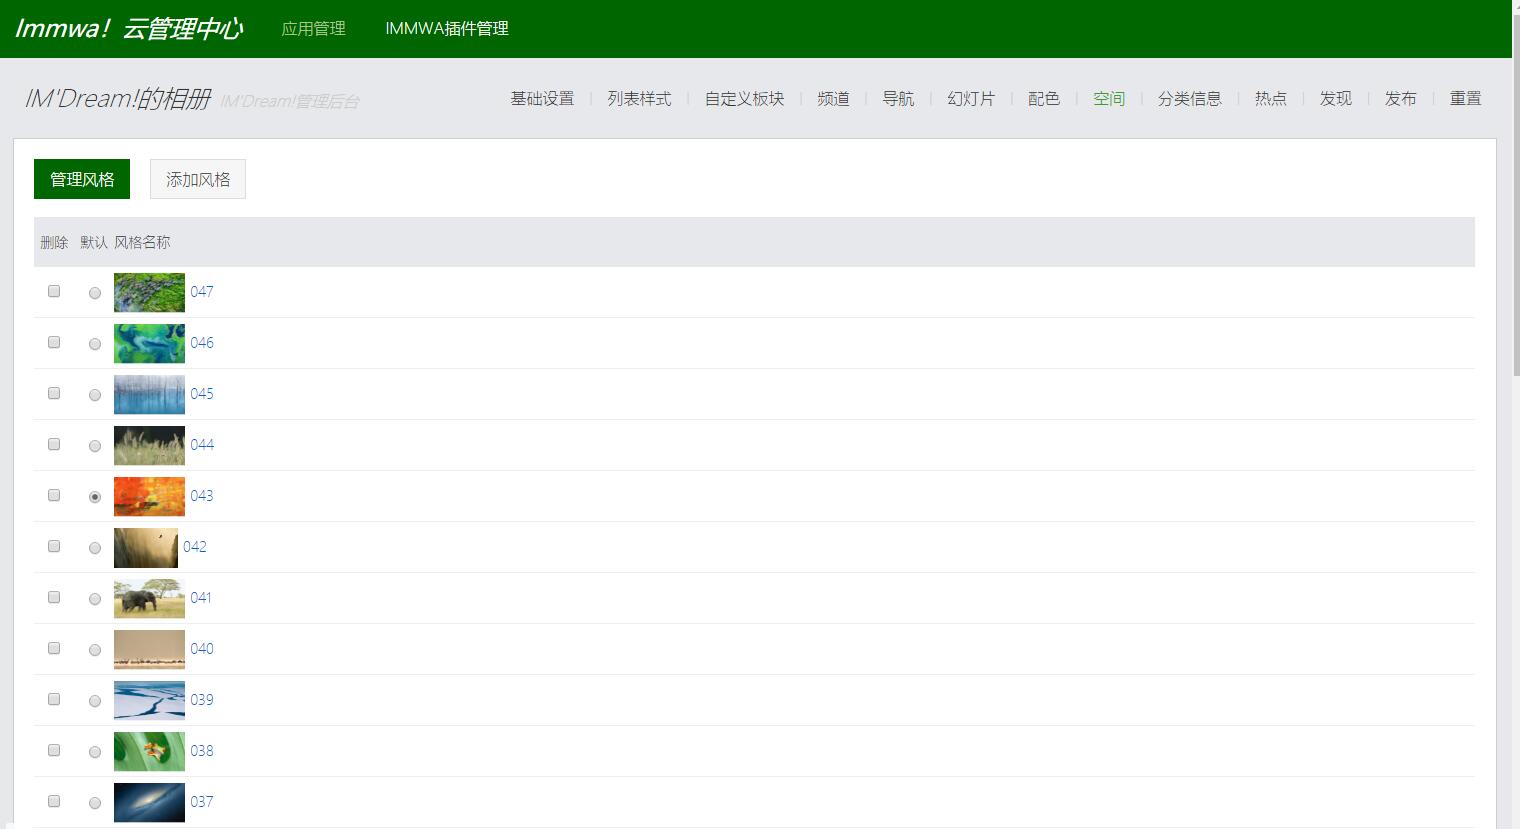Image resolution: width=1520 pixels, height=829 pixels.
Task: Check the delete checkbox for style 047
Action: pyautogui.click(x=54, y=291)
